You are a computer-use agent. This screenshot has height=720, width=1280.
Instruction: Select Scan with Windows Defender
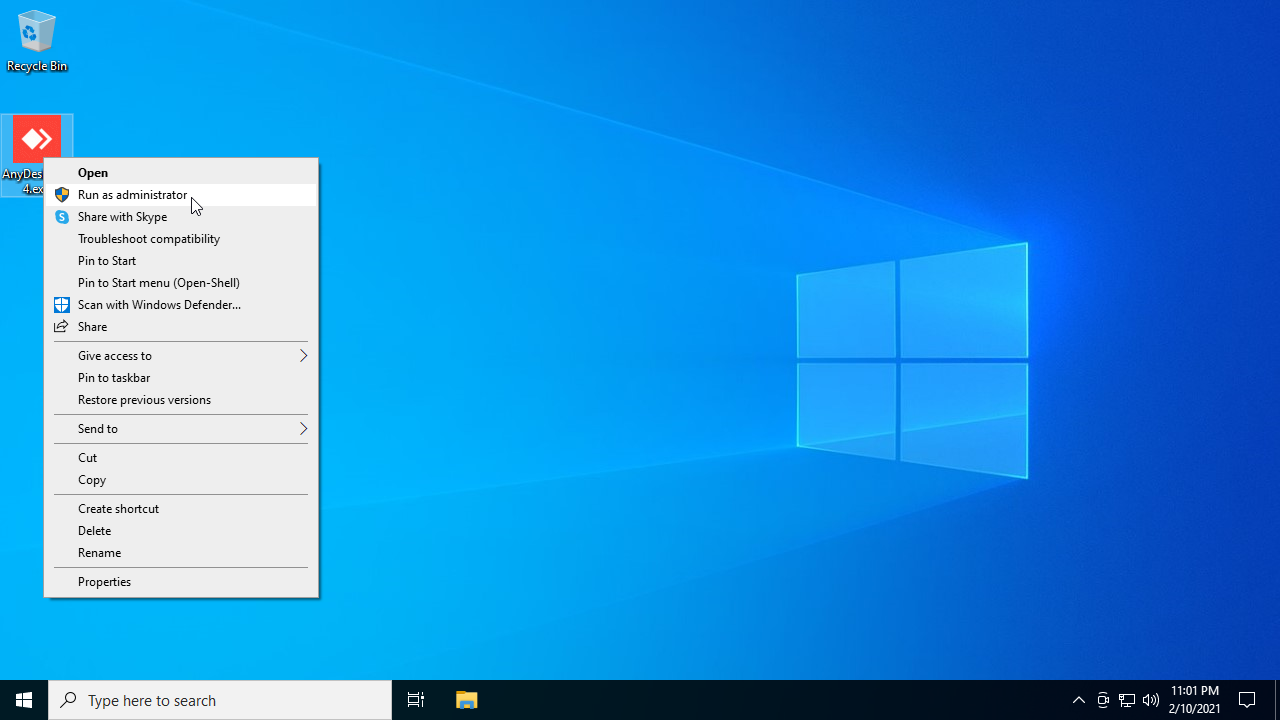[x=159, y=305]
